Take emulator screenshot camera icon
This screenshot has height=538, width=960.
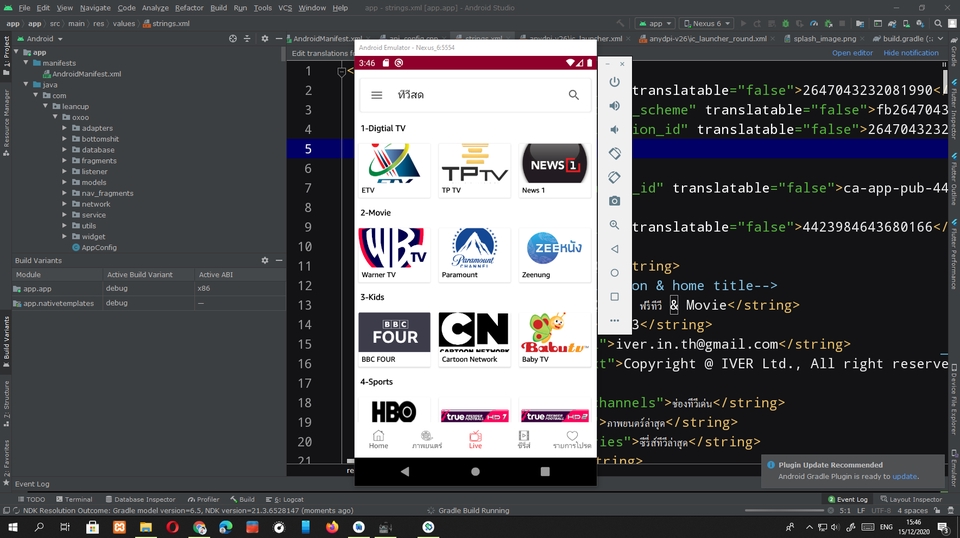[614, 201]
